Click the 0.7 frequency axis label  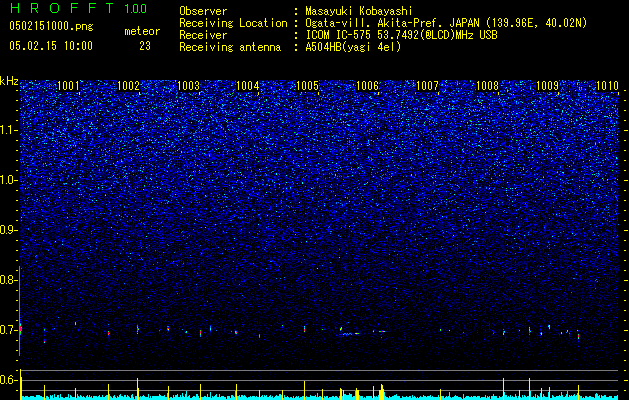7,330
